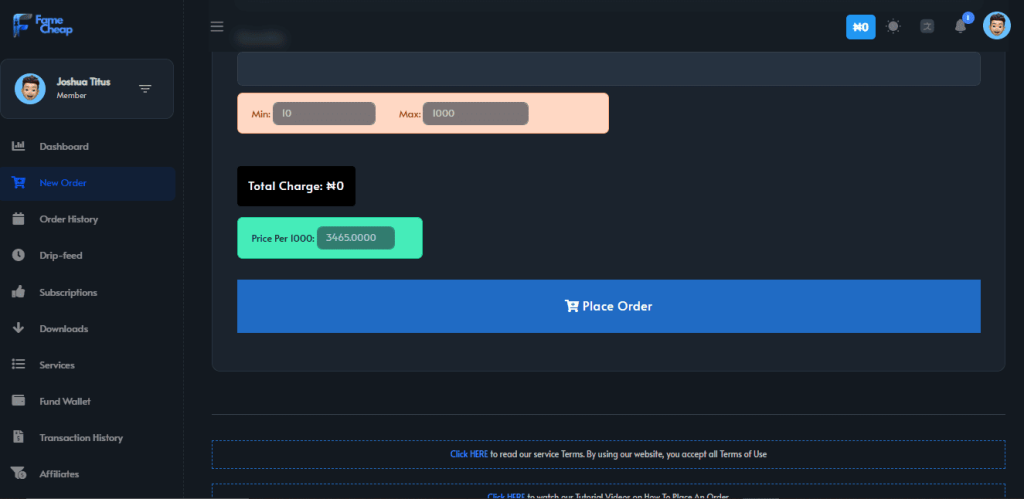
Task: Switch theme with the sun icon
Action: tap(893, 27)
